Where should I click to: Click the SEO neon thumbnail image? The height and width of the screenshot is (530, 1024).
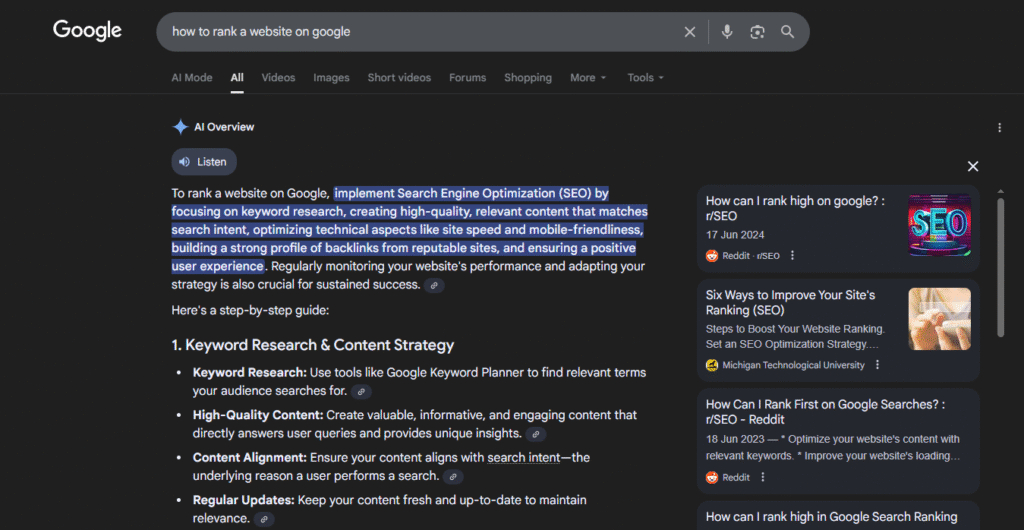tap(939, 225)
